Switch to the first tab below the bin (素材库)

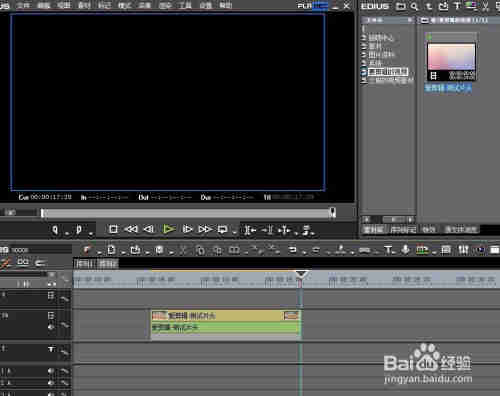(x=373, y=229)
